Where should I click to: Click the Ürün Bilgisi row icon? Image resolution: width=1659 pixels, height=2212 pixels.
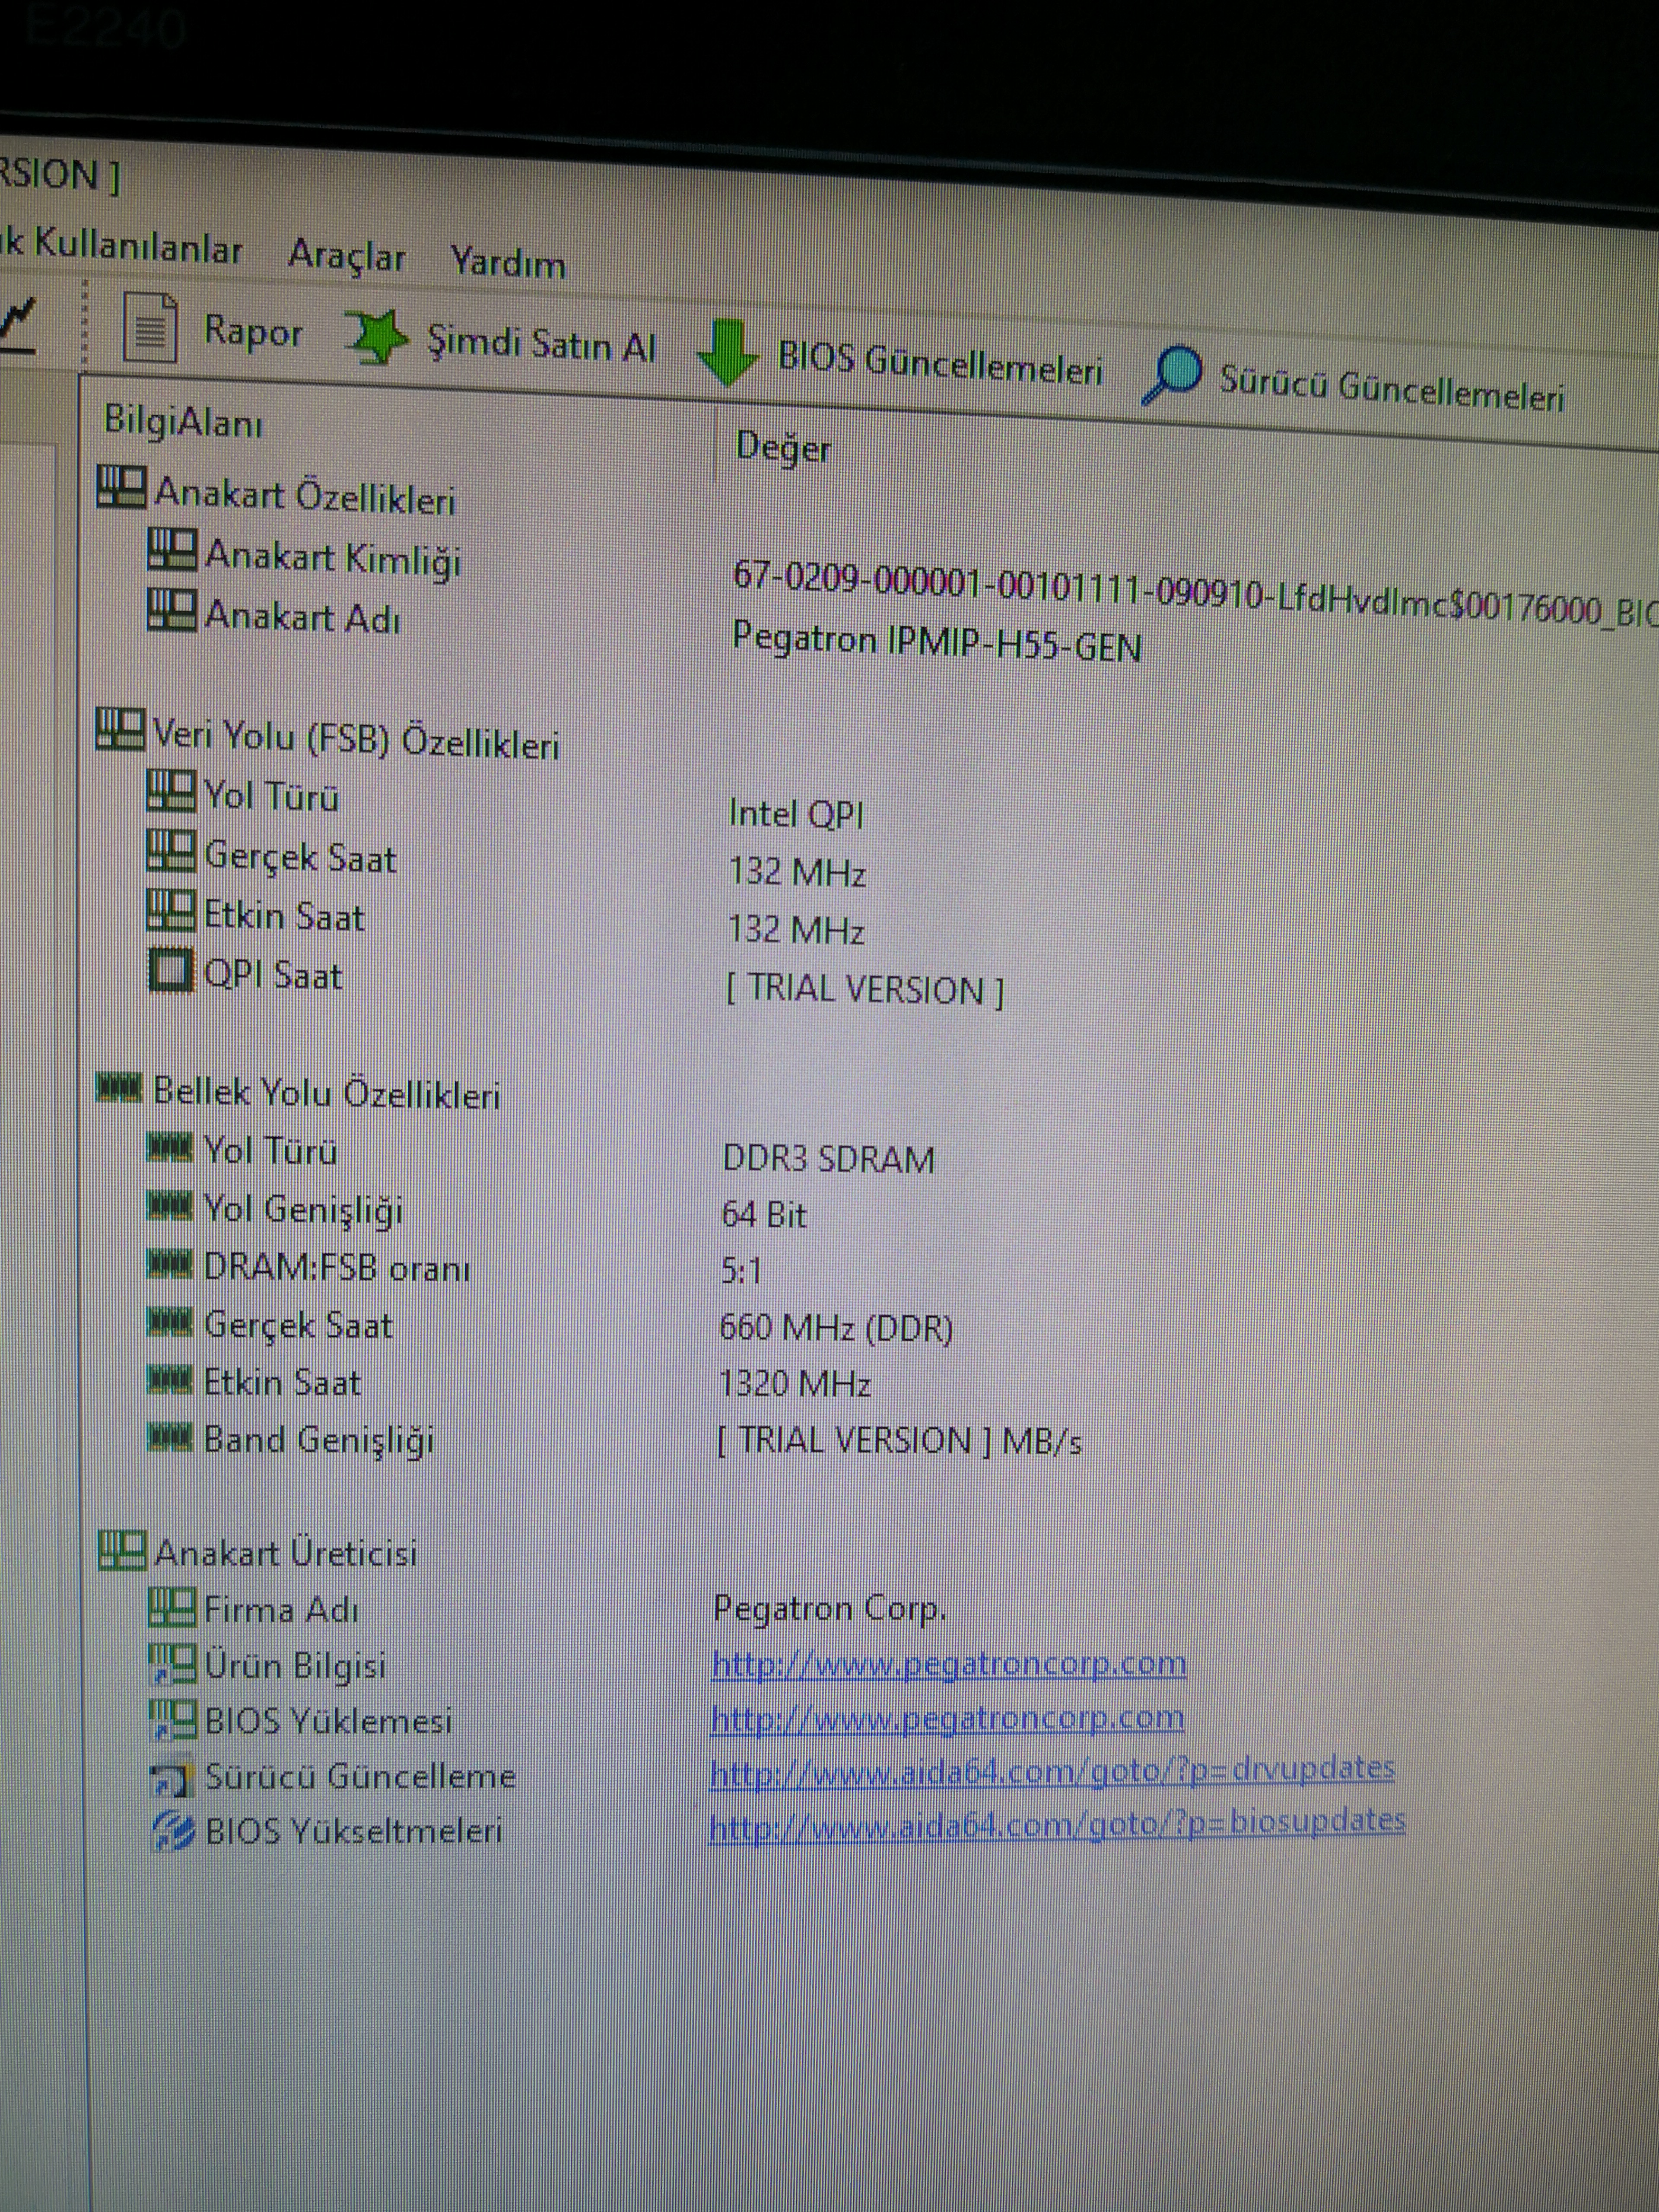click(x=171, y=1664)
